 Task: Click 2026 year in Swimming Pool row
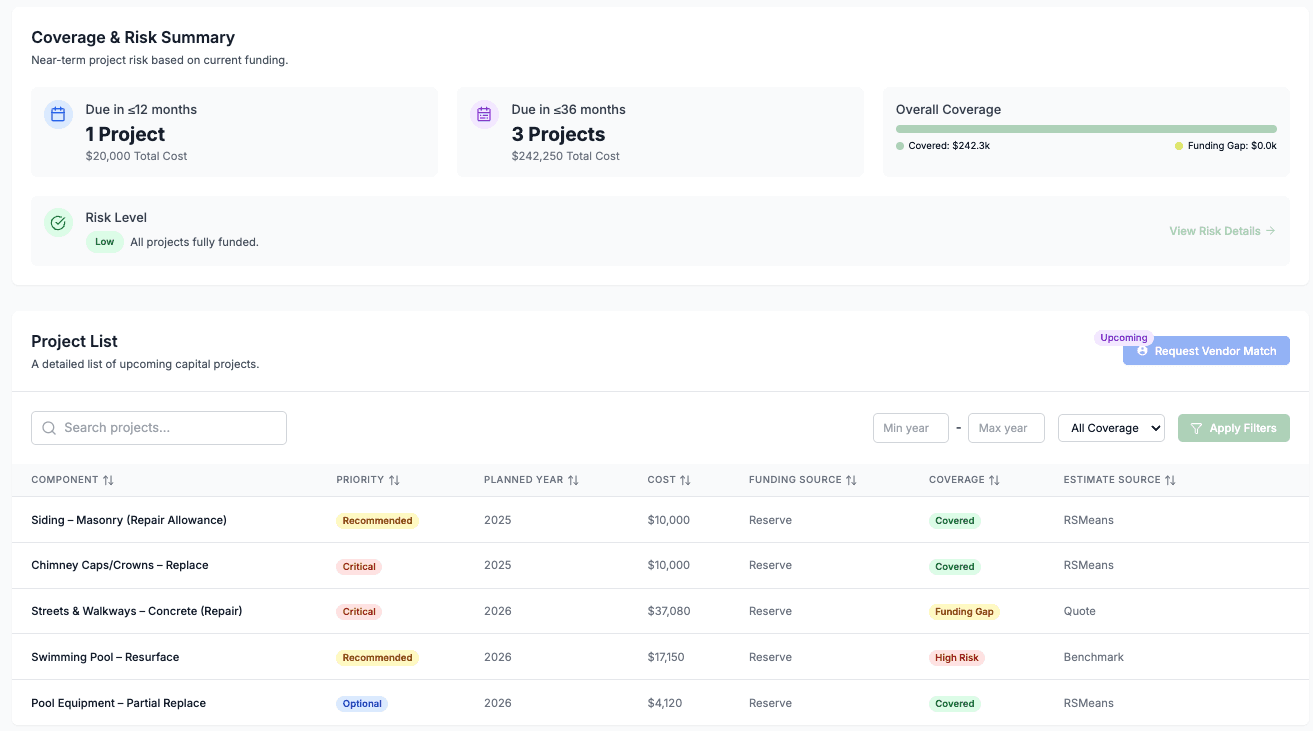point(498,657)
